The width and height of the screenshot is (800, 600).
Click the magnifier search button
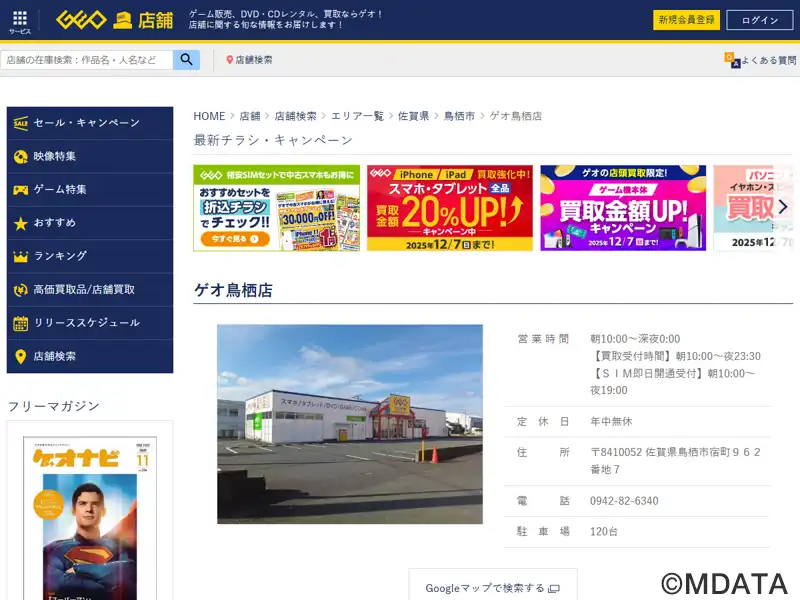(x=186, y=60)
